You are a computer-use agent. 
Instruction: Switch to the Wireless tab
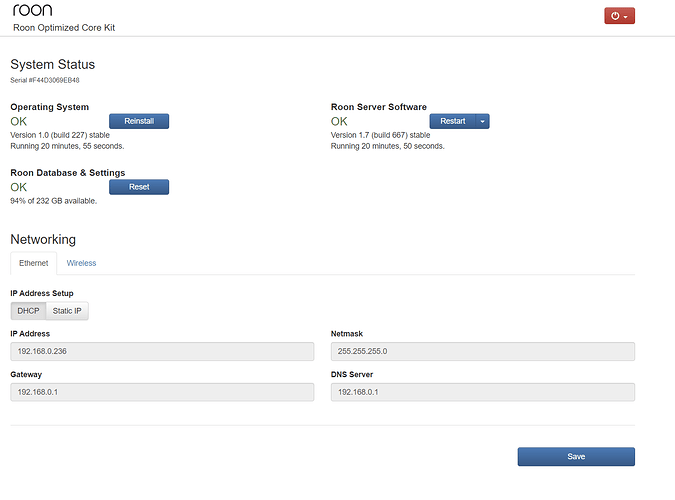pos(81,263)
